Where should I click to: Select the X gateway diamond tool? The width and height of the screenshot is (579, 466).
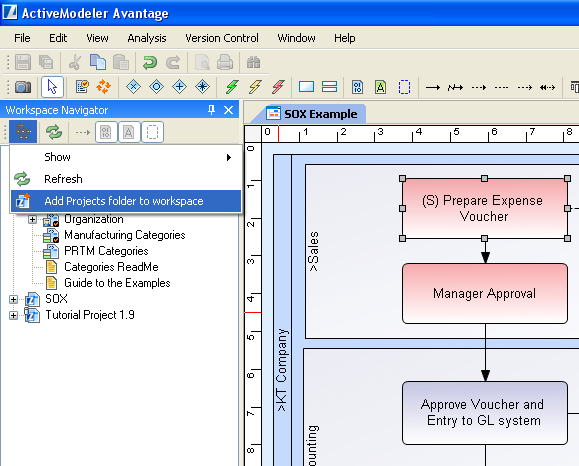[133, 87]
